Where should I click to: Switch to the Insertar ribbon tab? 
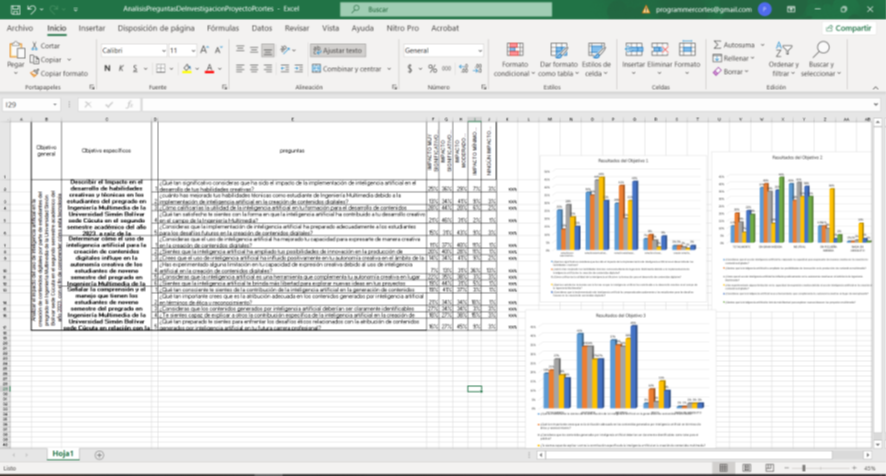(91, 29)
